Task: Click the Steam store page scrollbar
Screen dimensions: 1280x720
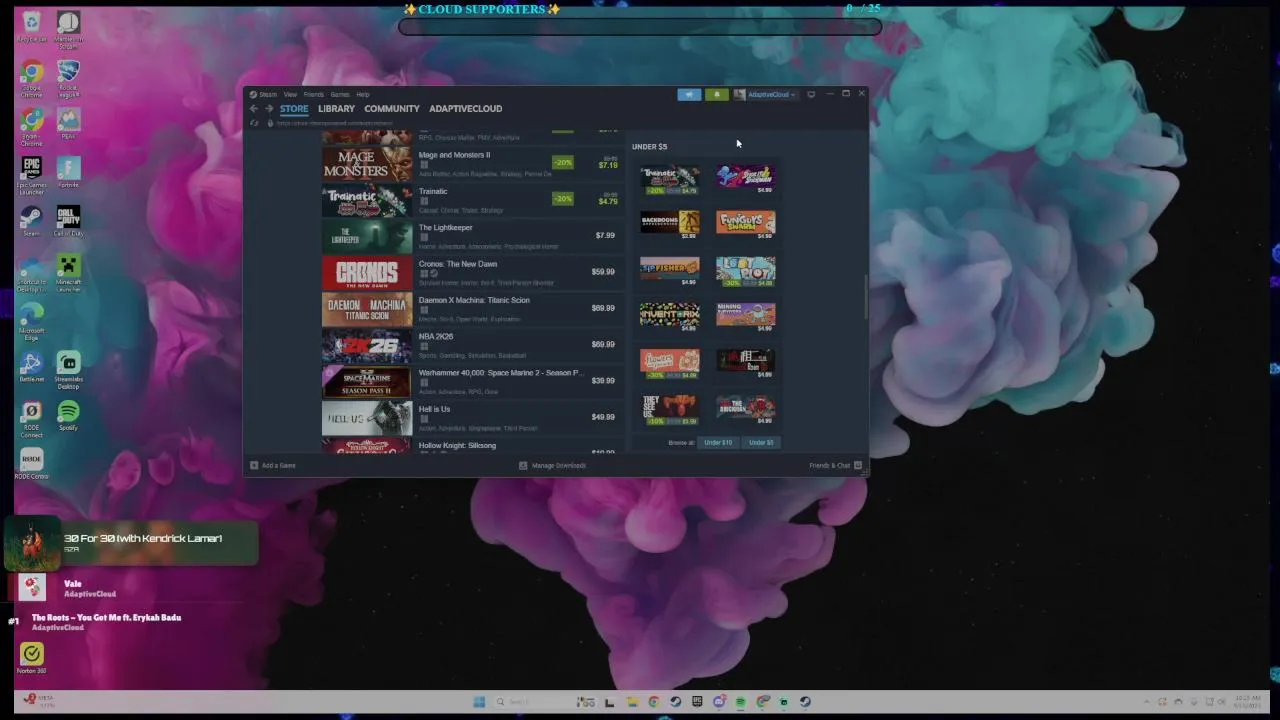Action: (x=865, y=295)
